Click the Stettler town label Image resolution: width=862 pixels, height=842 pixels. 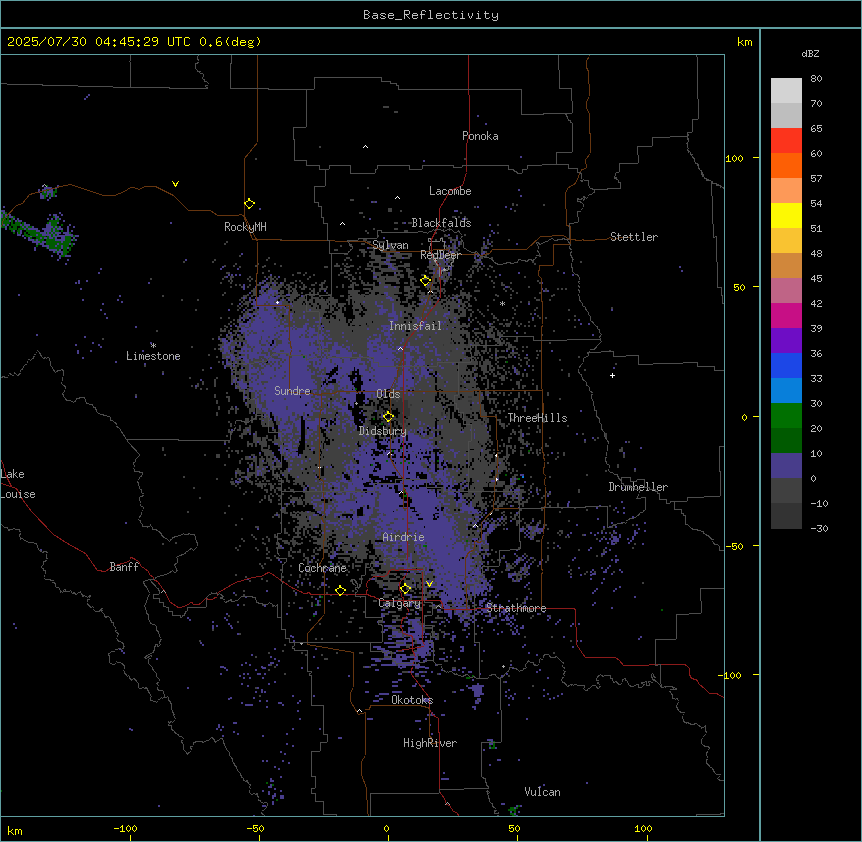click(634, 237)
